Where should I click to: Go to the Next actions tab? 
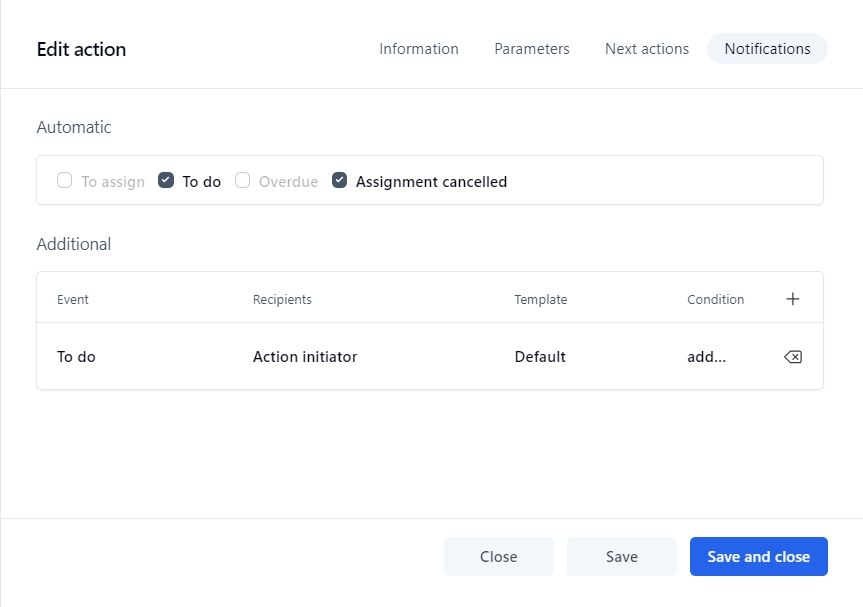pos(646,49)
